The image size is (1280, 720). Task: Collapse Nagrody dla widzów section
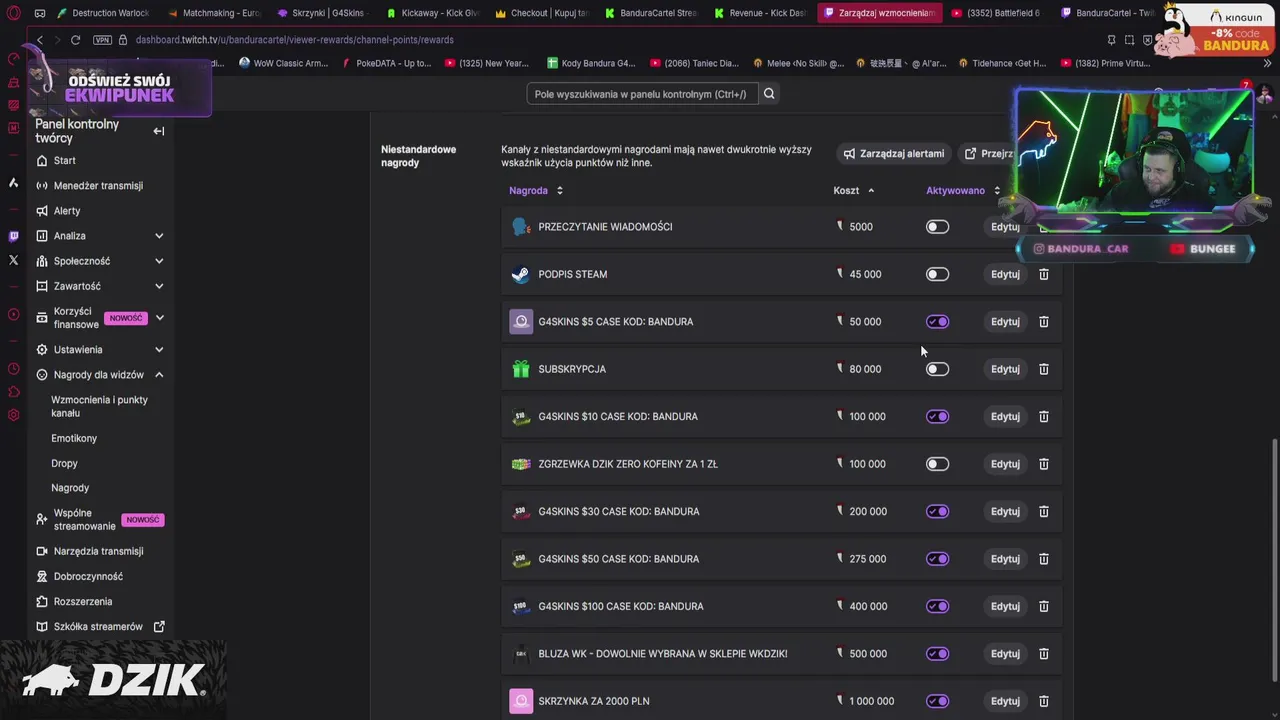click(159, 375)
